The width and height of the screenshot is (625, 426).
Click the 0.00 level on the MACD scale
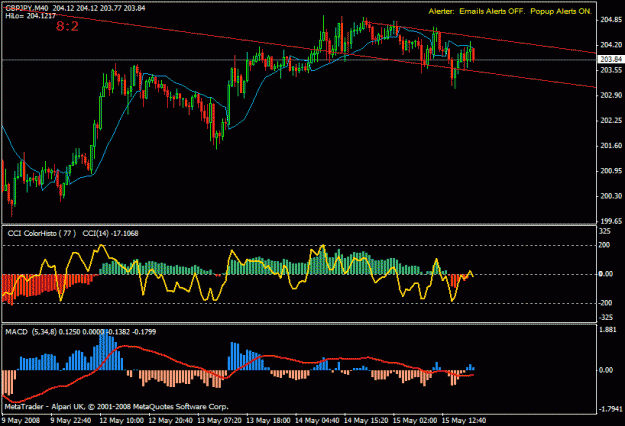click(606, 370)
